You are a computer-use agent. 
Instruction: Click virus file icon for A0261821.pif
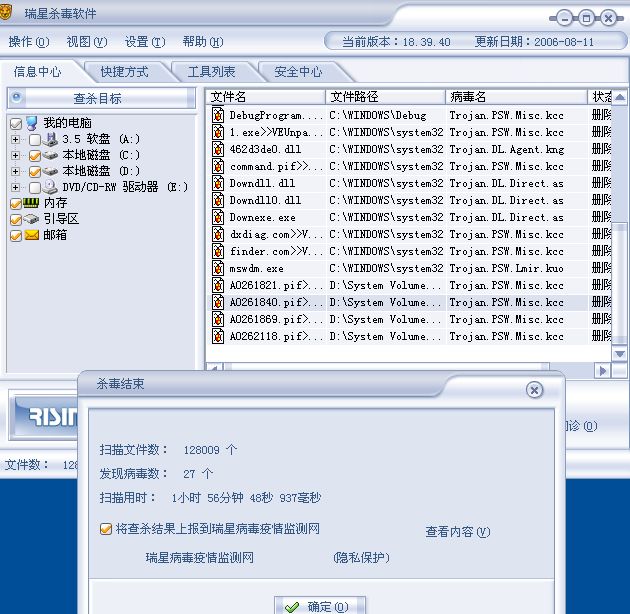218,285
